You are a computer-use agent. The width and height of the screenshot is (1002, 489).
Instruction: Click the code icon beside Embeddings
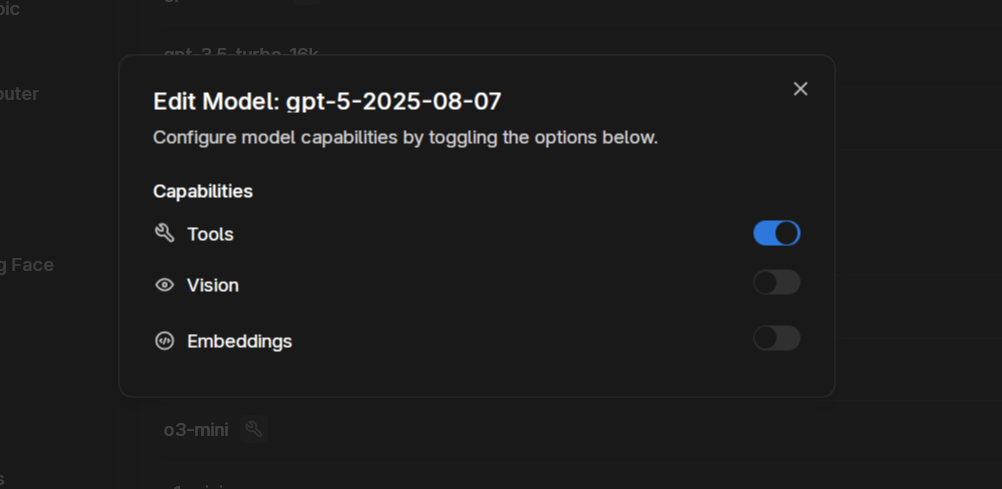tap(165, 341)
